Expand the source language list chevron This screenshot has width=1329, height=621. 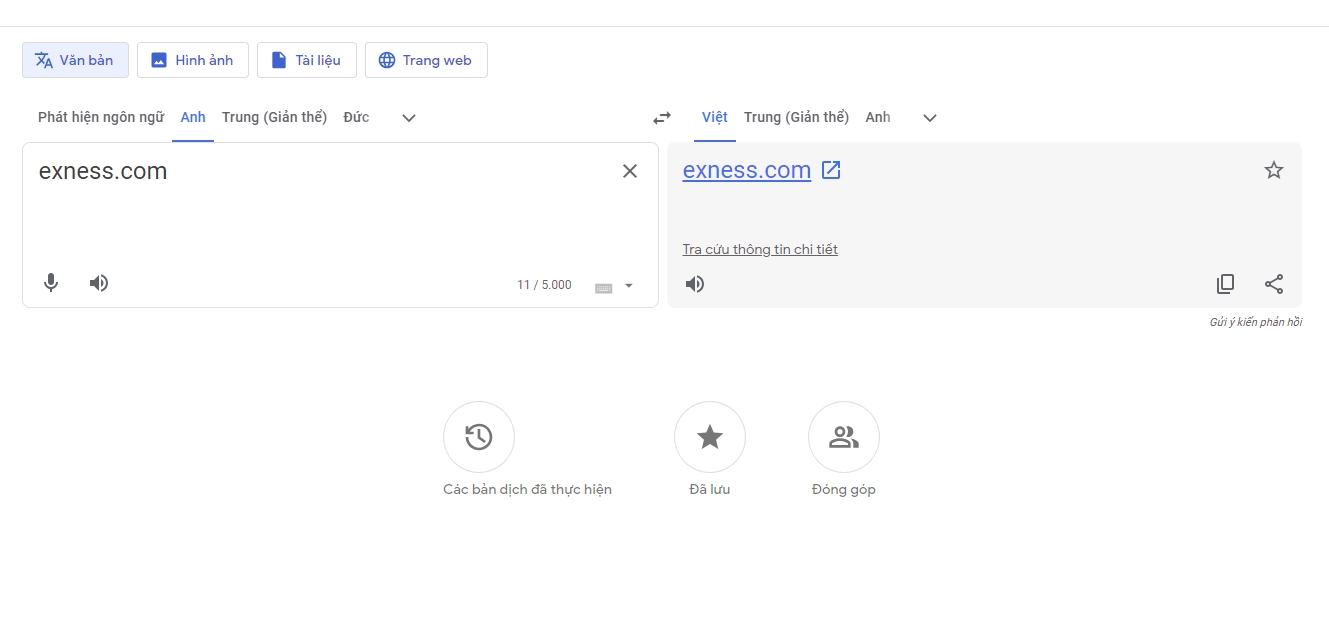click(408, 118)
